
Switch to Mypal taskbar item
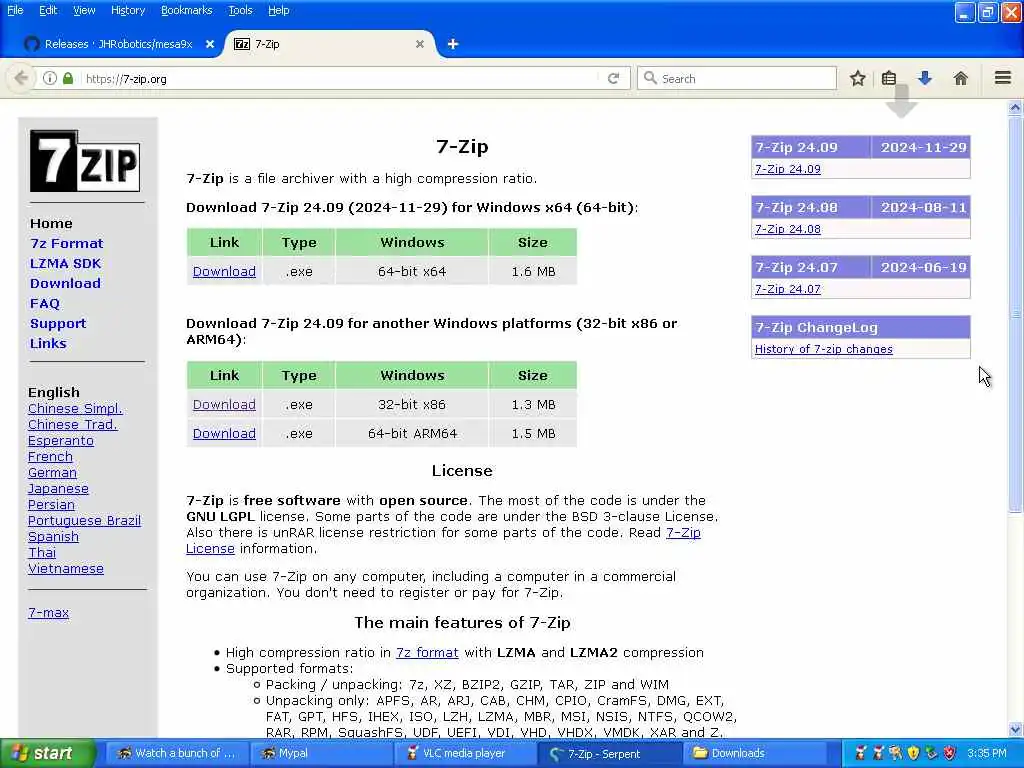(x=320, y=753)
